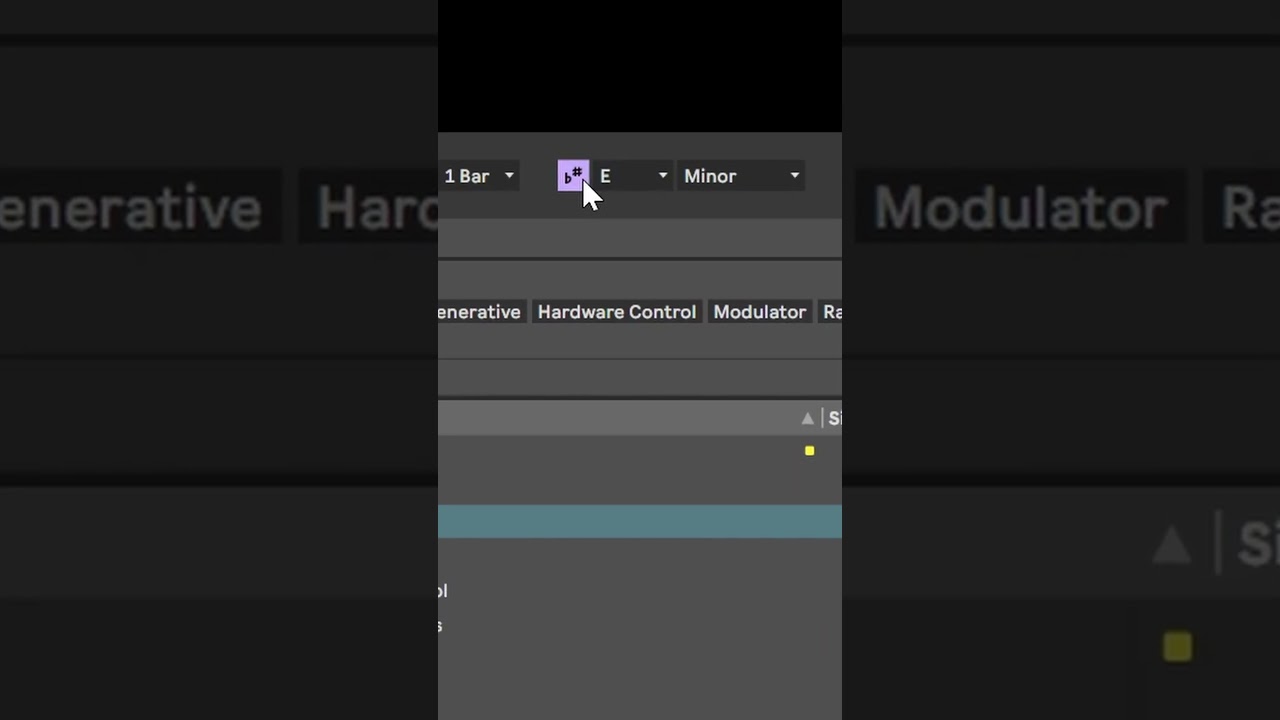The height and width of the screenshot is (720, 1280).
Task: Select the sharp Generative tag beside Hardware Control
Action: pyautogui.click(x=481, y=312)
